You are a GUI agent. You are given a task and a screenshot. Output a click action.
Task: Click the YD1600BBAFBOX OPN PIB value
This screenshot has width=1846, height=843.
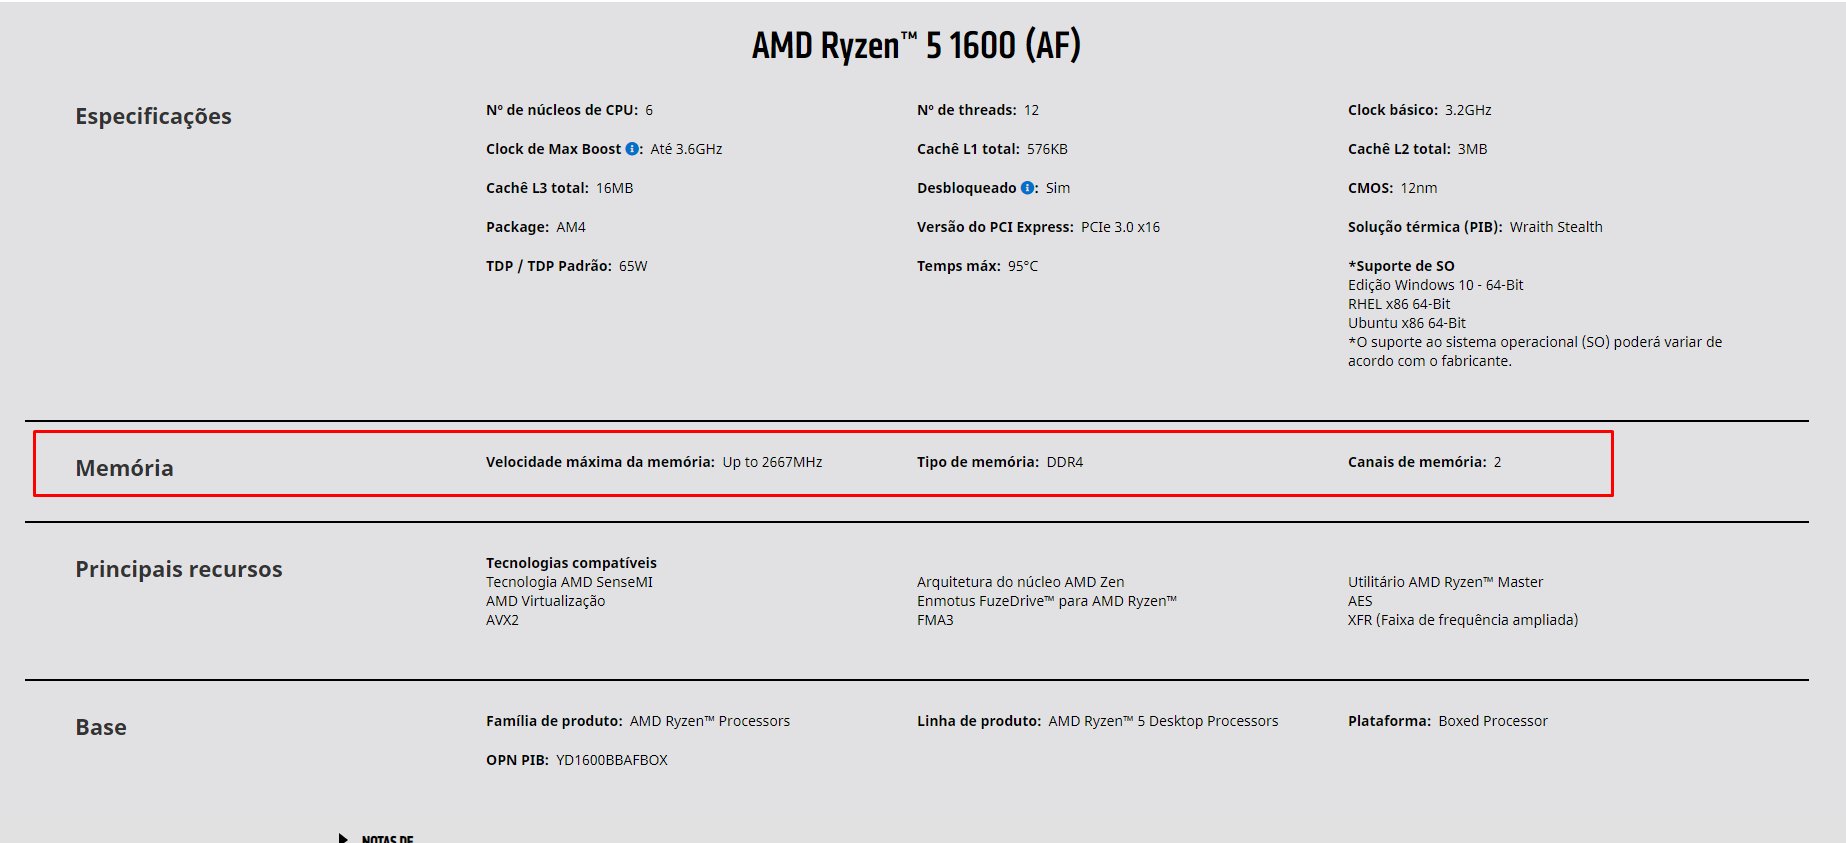click(x=612, y=760)
